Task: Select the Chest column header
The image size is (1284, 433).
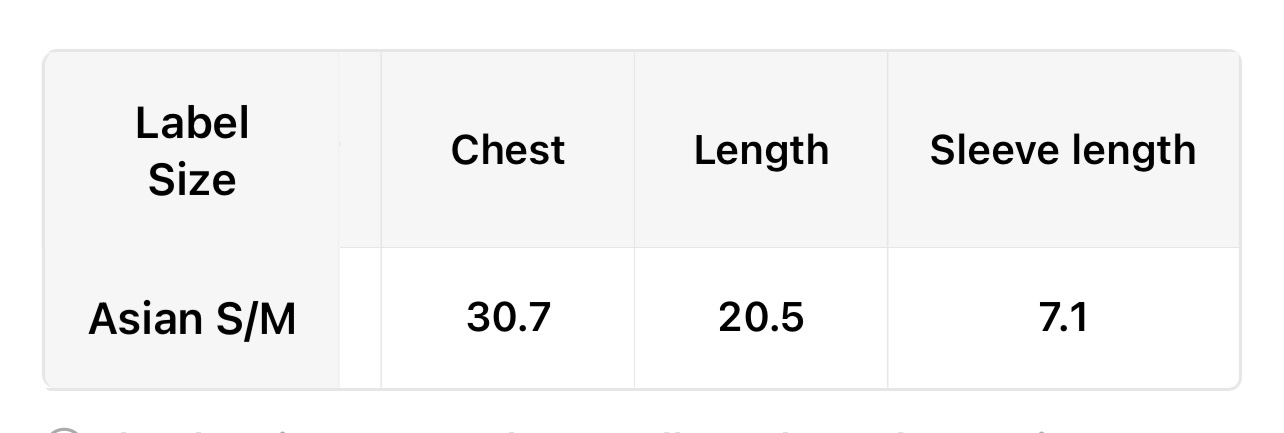Action: [x=508, y=150]
